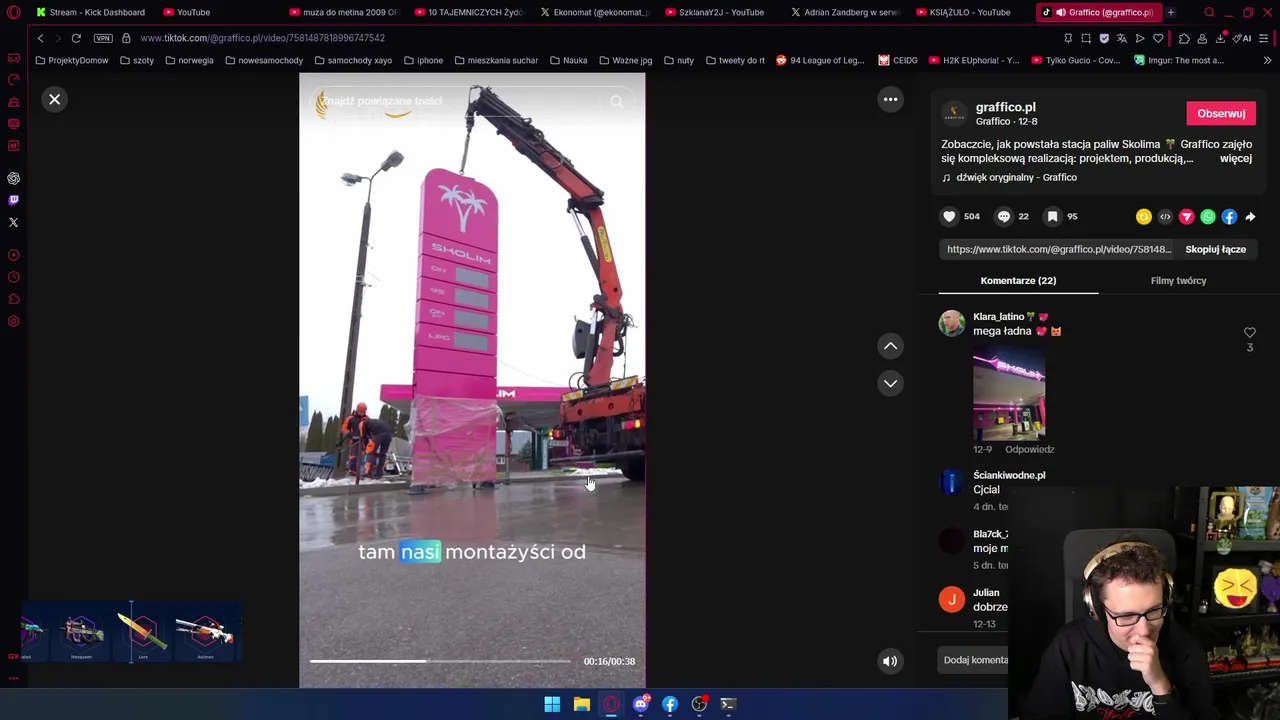The width and height of the screenshot is (1280, 720).
Task: Mute the video using the speaker button
Action: pyautogui.click(x=890, y=661)
